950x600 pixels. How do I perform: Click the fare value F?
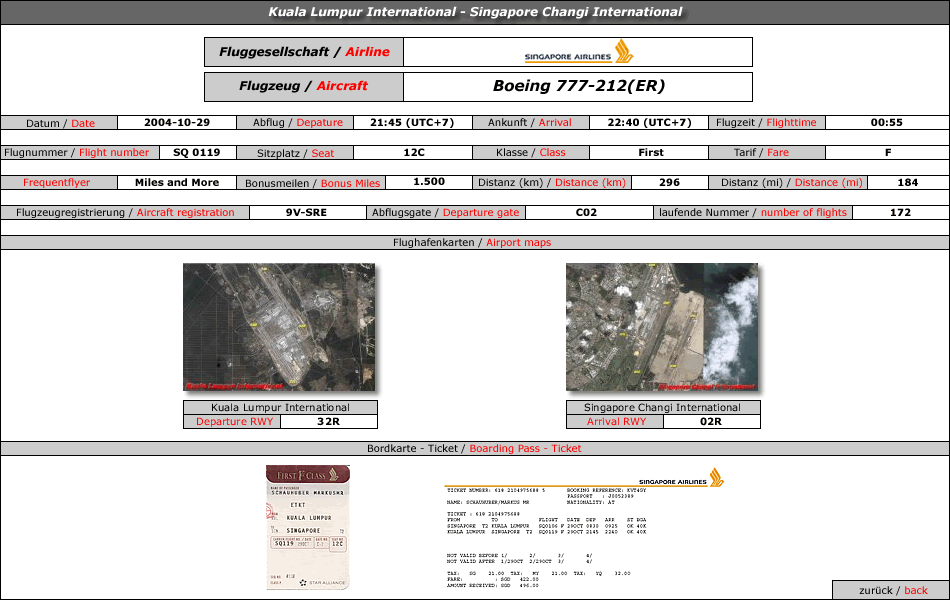tap(888, 153)
